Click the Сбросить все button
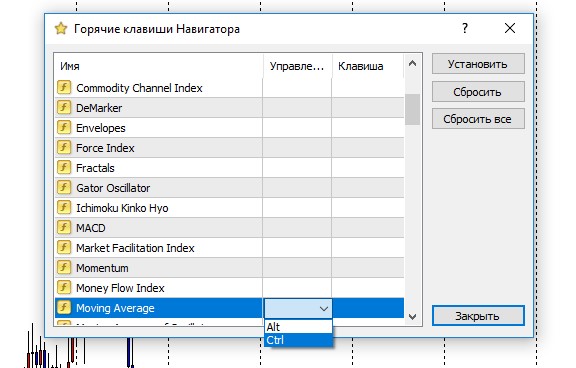The height and width of the screenshot is (368, 576). (x=478, y=119)
